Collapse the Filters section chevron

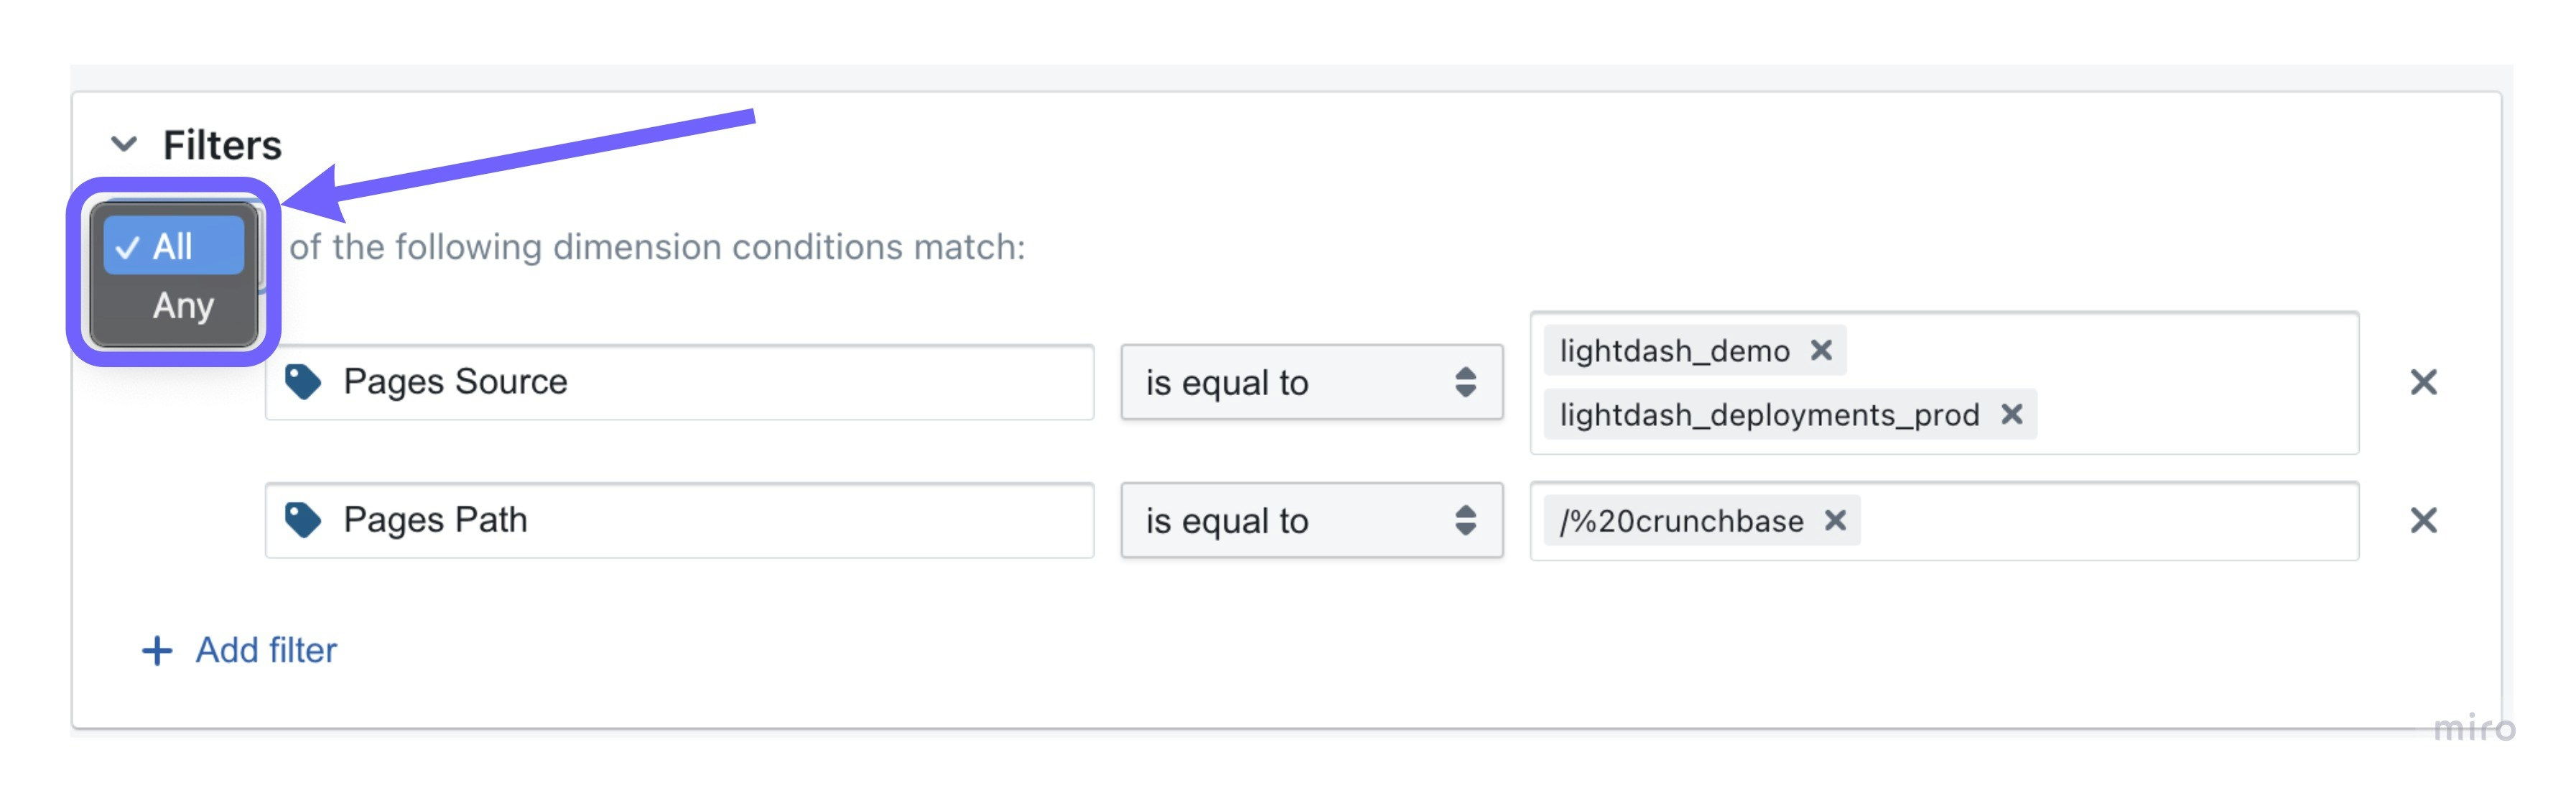124,144
